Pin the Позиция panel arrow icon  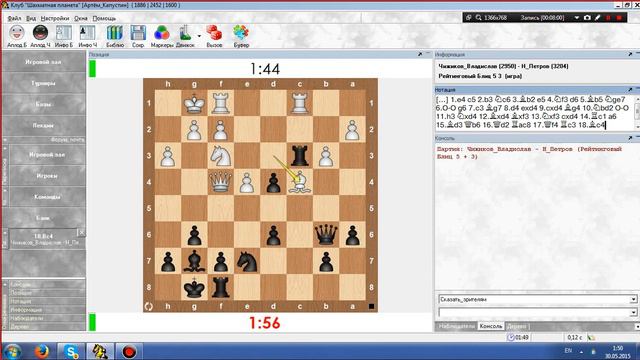click(420, 54)
